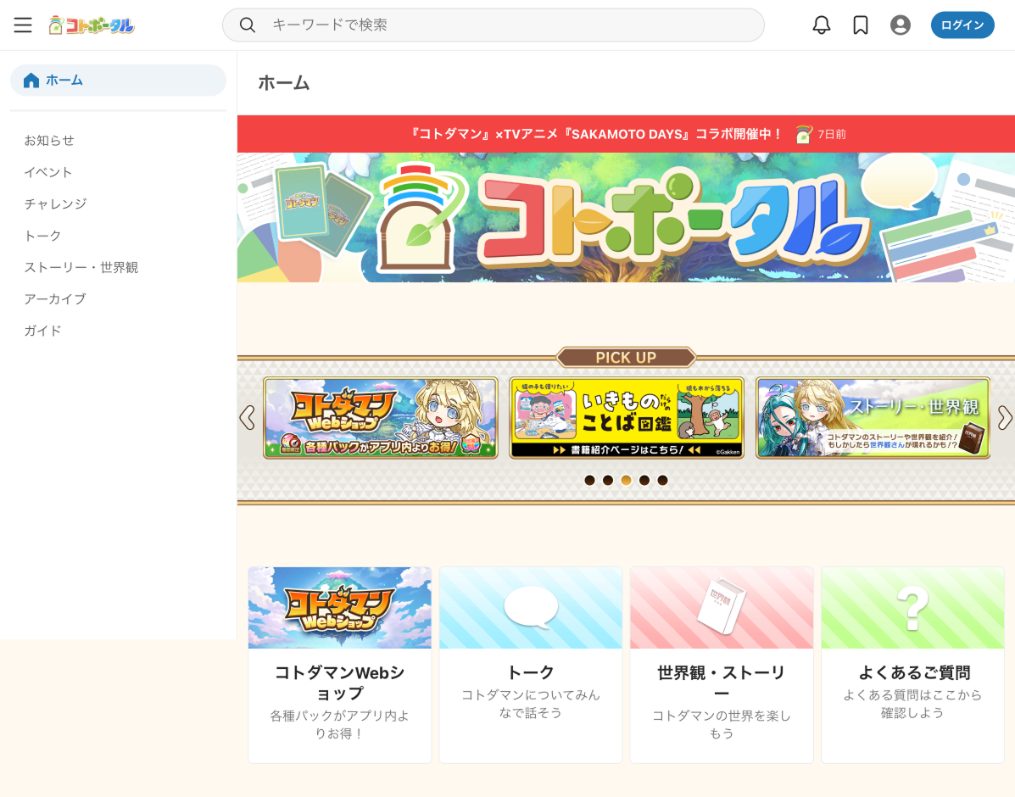The width and height of the screenshot is (1015, 797).
Task: Open bookmarks icon in header
Action: click(x=860, y=25)
